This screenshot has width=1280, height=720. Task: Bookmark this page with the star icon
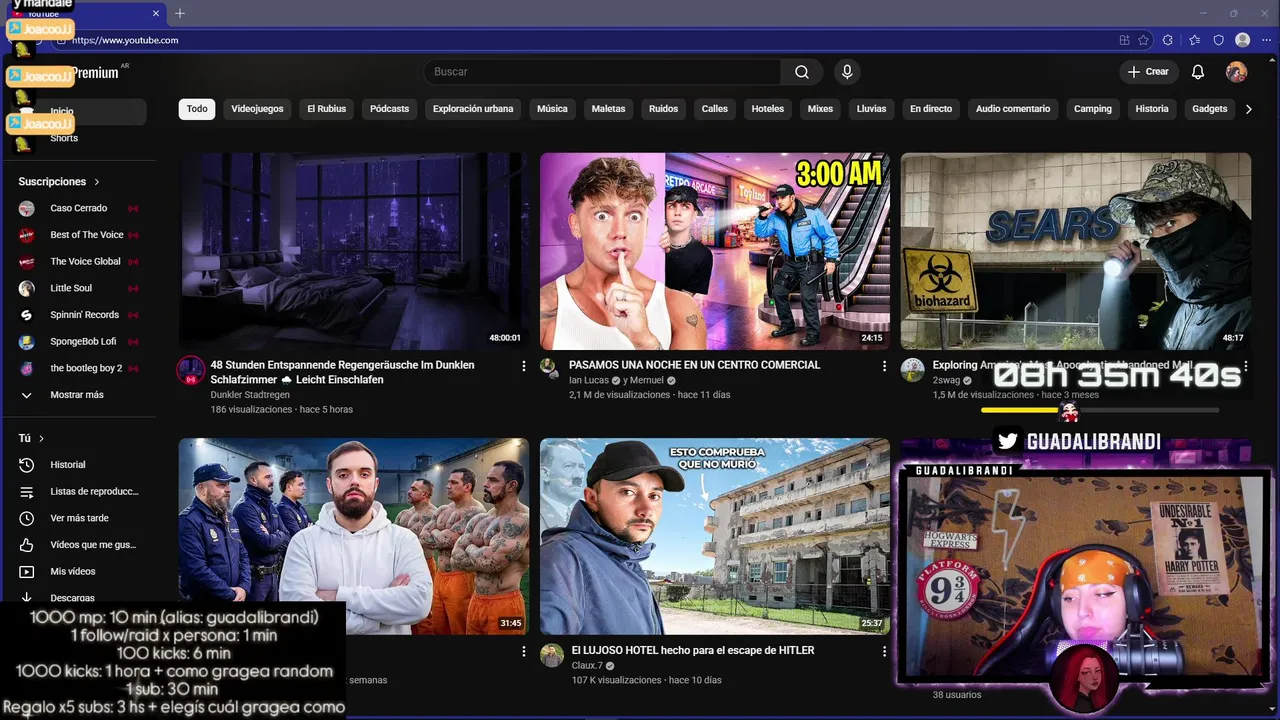[x=1143, y=40]
